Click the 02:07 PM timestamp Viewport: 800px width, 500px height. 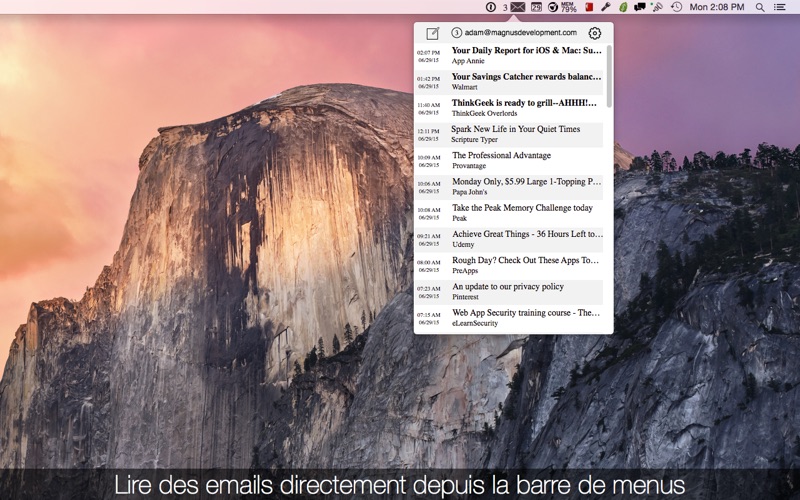tap(429, 53)
